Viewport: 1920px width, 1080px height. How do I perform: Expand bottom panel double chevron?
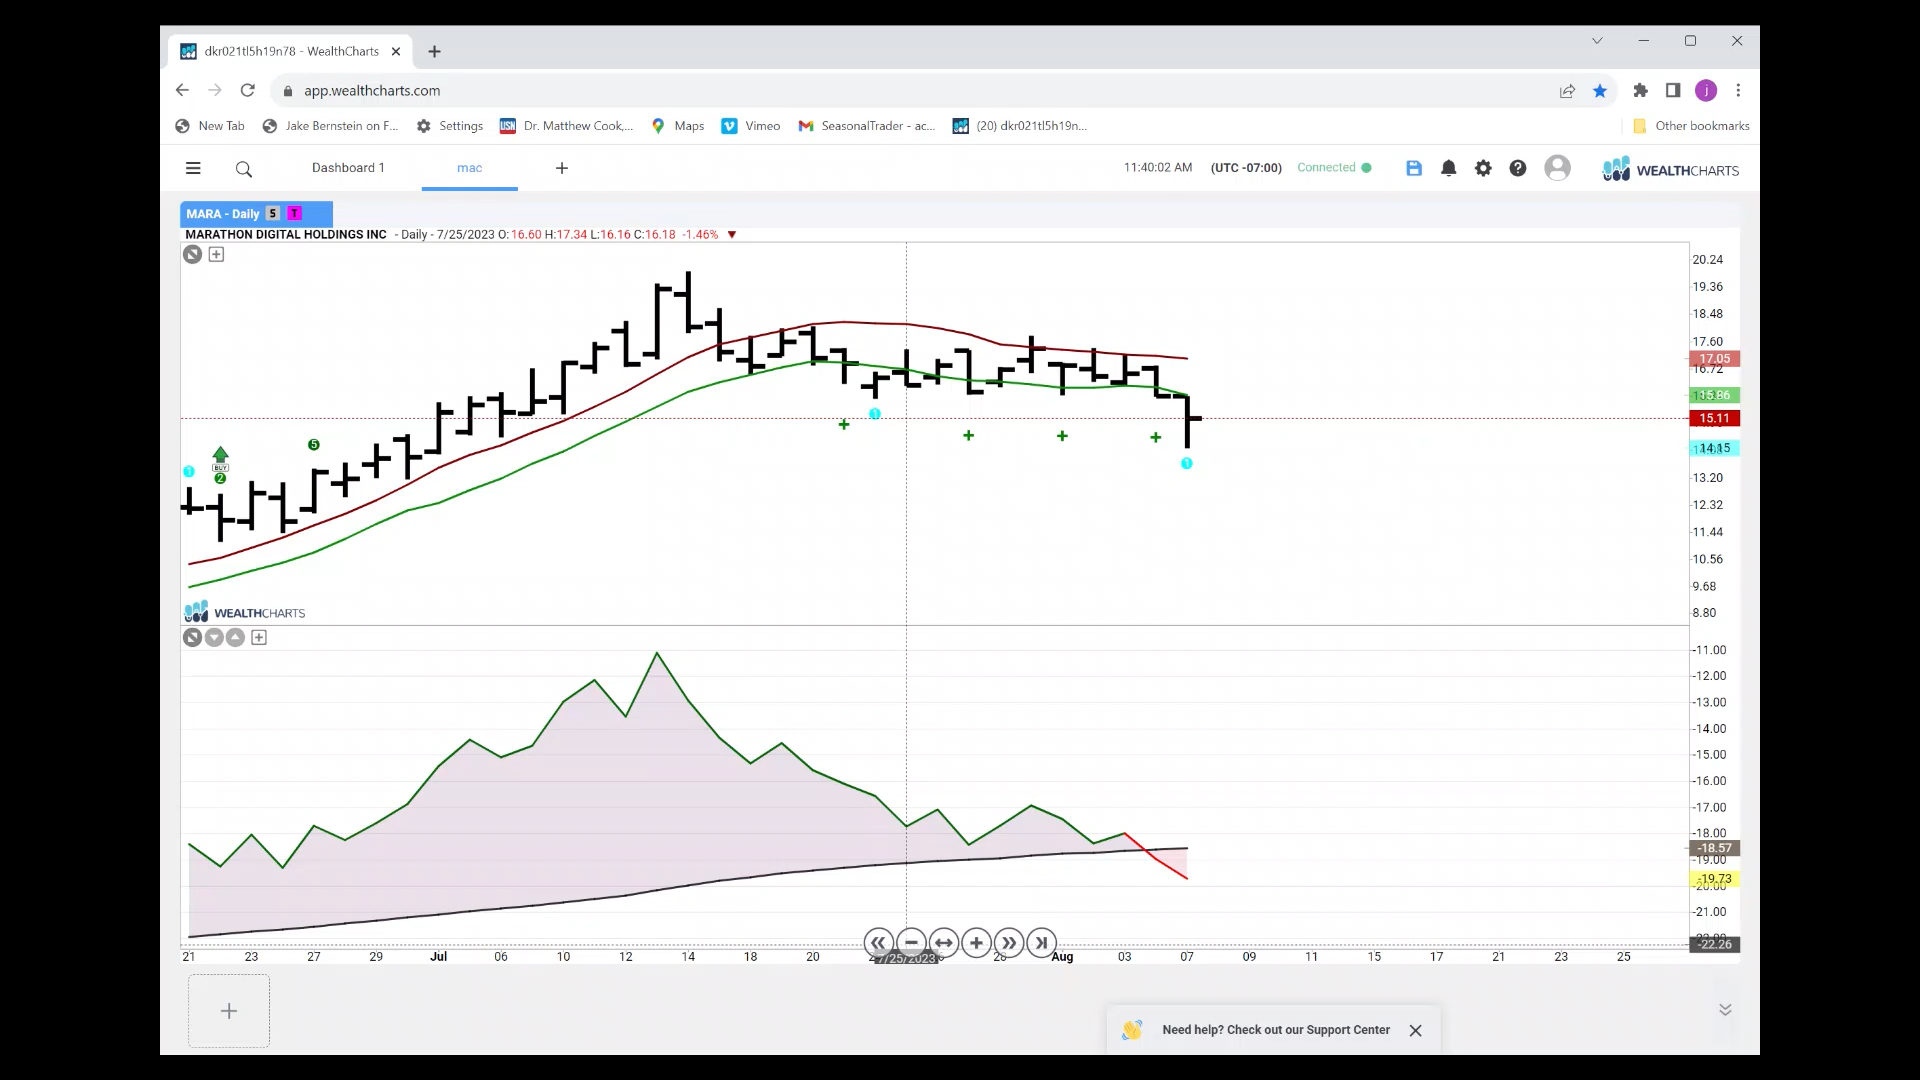1725,1010
